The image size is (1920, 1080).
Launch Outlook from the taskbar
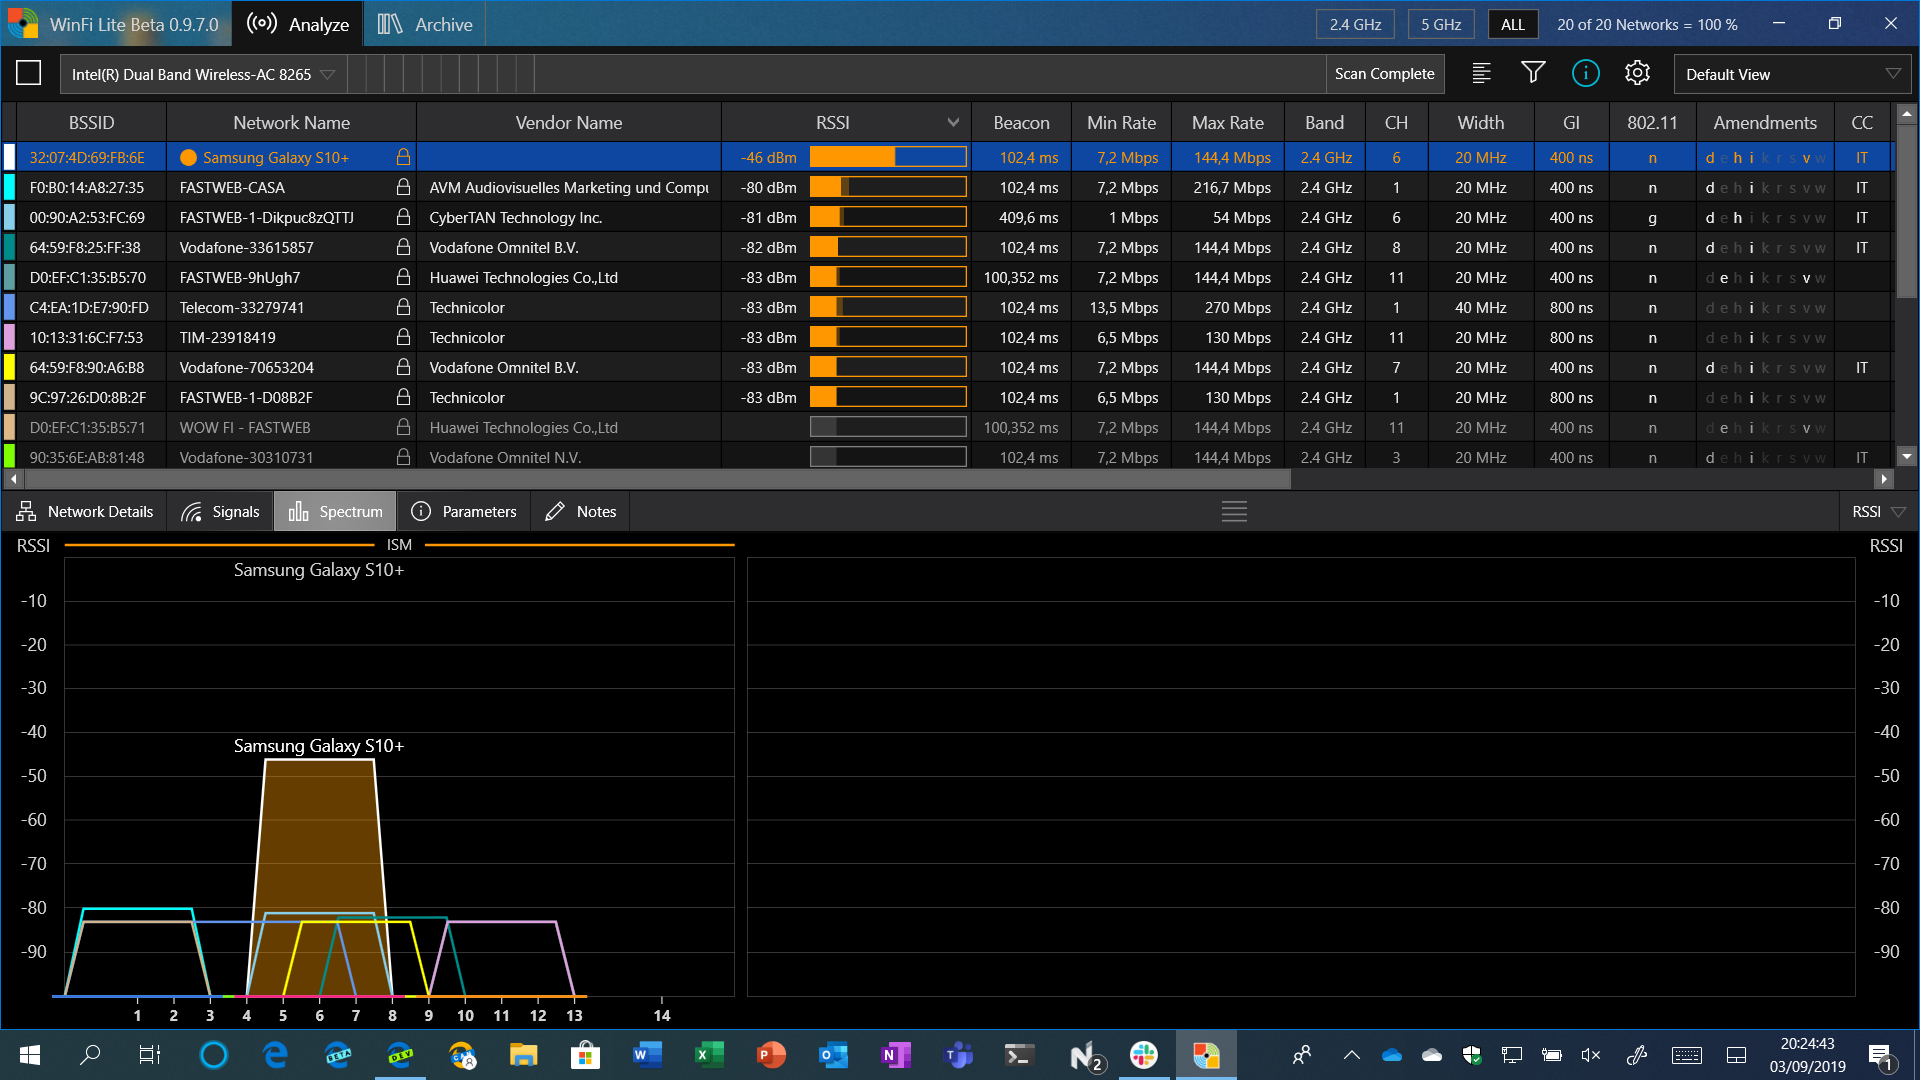833,1055
